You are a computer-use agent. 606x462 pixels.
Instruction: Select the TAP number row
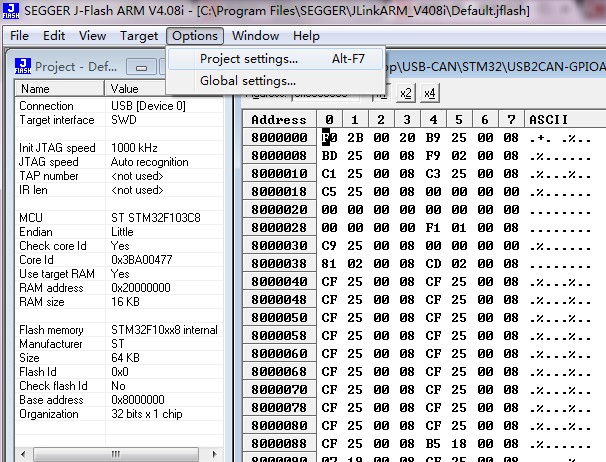click(x=119, y=176)
